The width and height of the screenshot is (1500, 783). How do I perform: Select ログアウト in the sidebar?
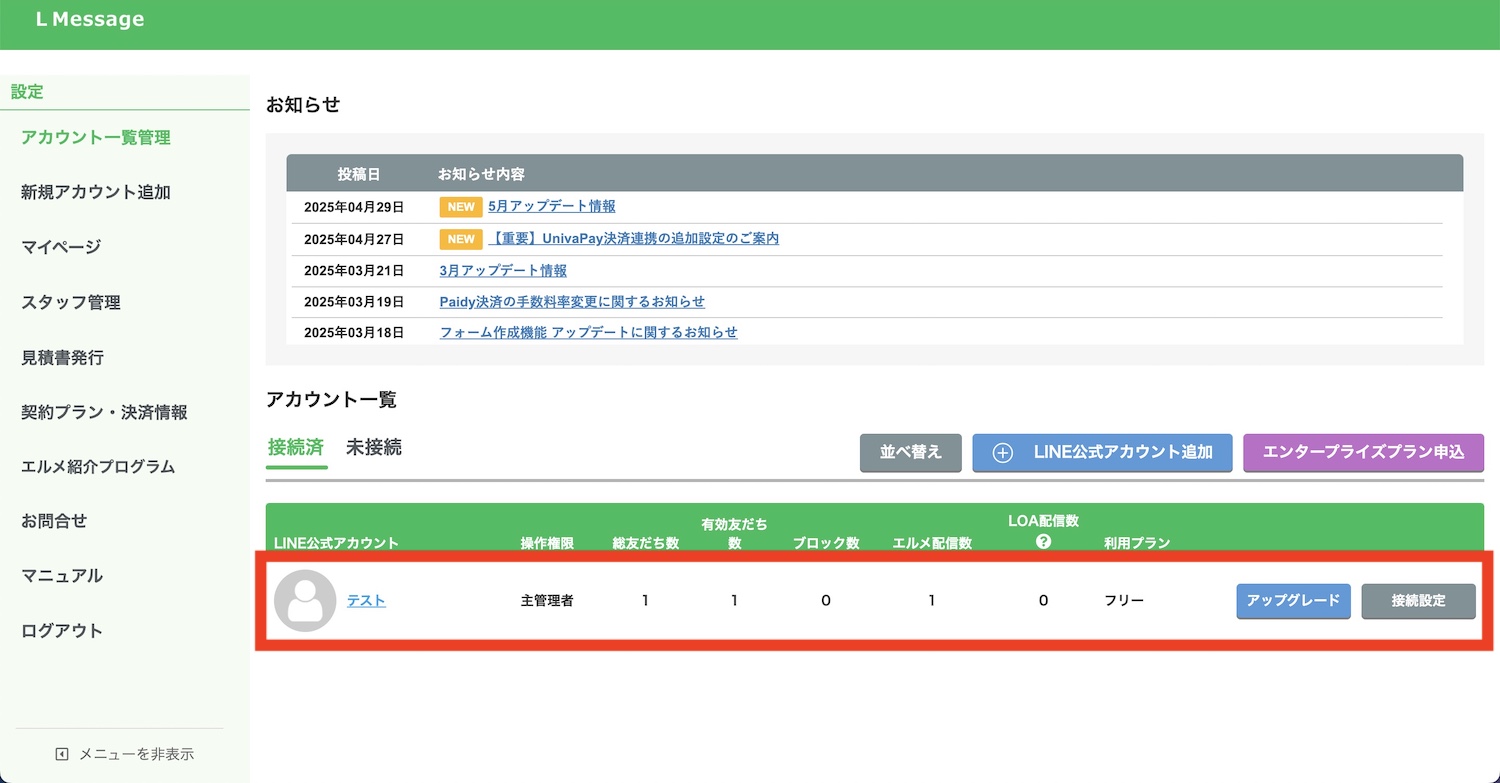62,631
